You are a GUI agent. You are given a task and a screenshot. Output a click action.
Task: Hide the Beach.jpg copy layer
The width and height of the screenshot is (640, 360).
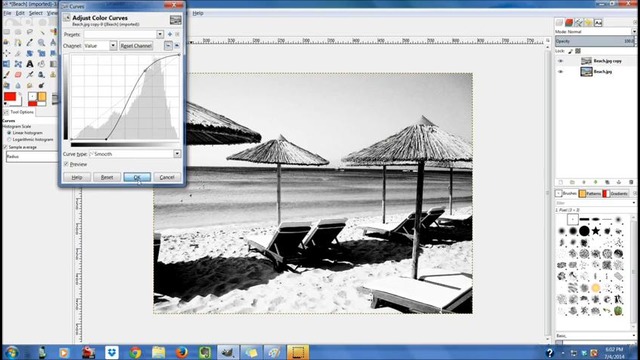click(x=560, y=61)
